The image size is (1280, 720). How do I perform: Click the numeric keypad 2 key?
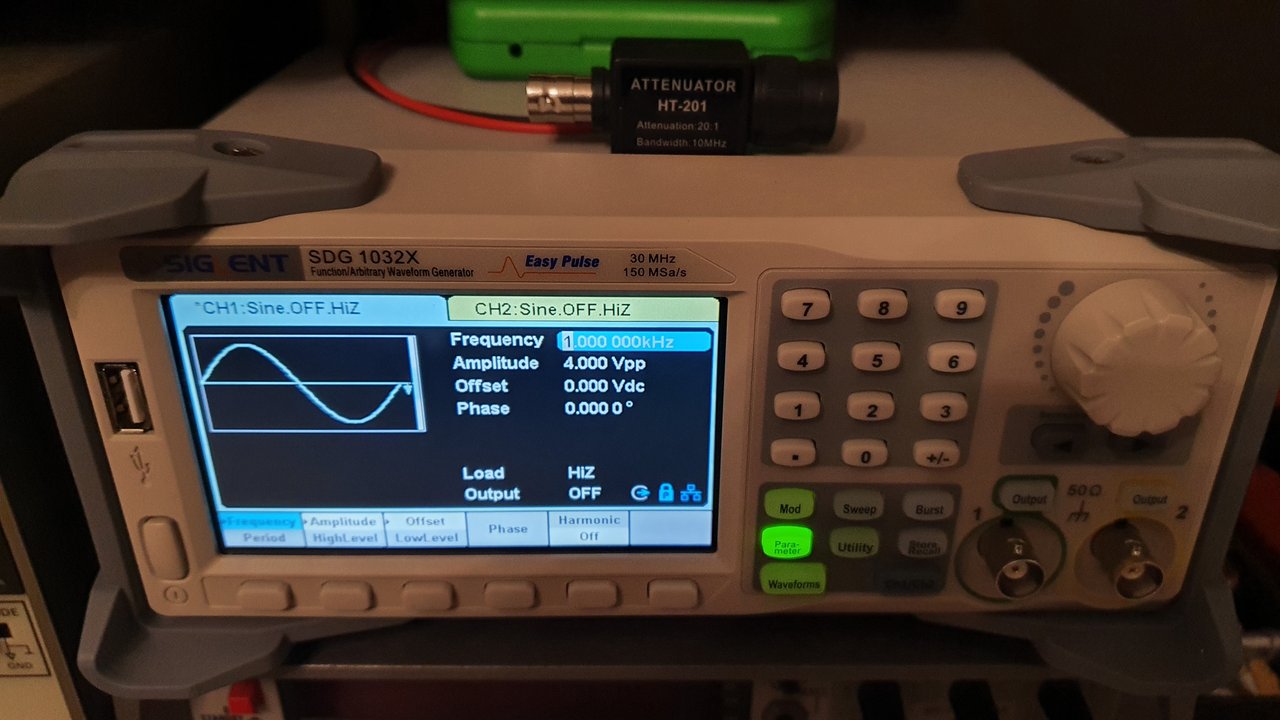click(x=871, y=408)
